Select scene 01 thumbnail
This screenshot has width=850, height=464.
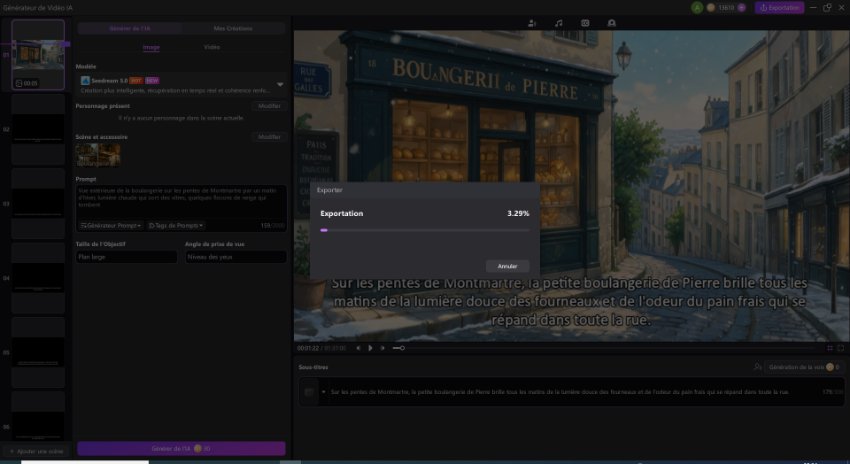click(38, 55)
